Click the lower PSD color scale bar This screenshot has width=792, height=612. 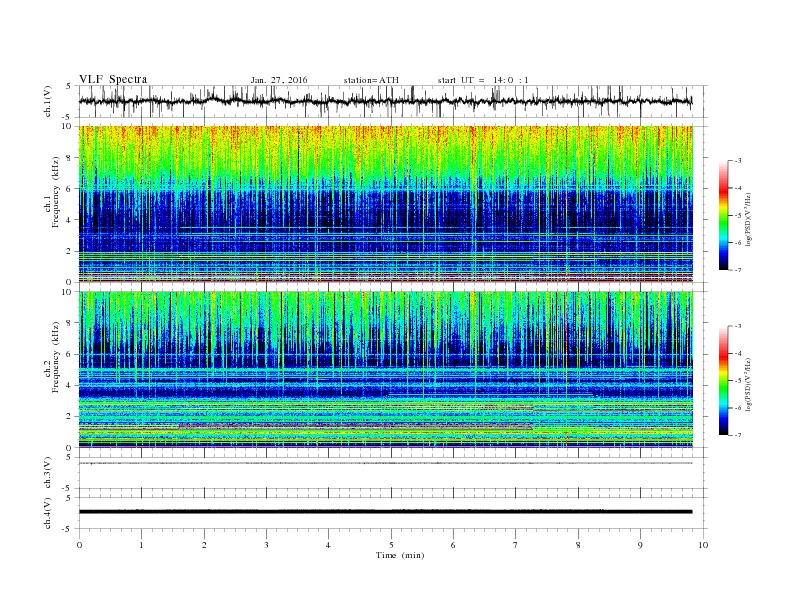(x=723, y=380)
